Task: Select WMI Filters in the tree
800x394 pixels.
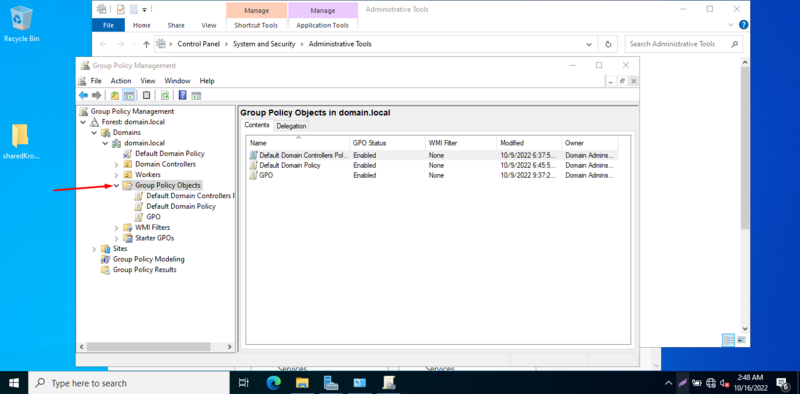Action: [153, 228]
